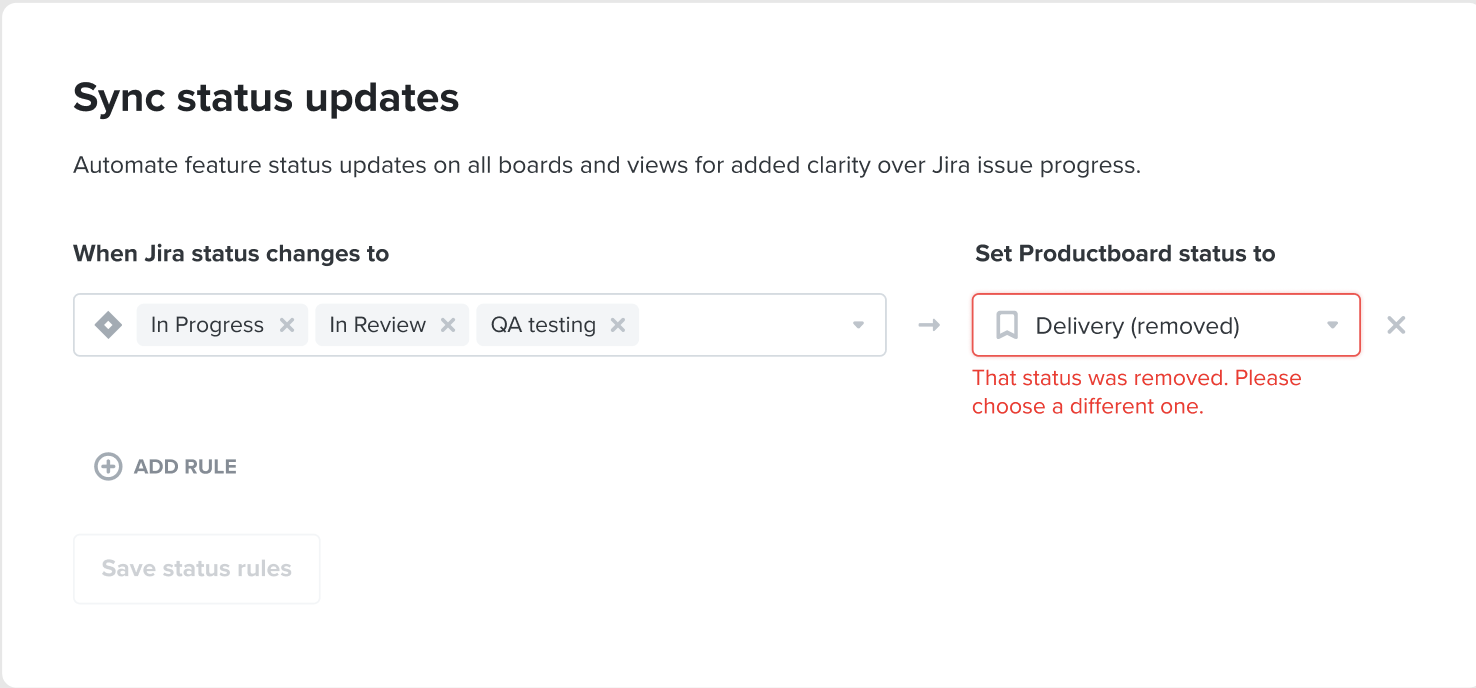This screenshot has height=688, width=1476.
Task: Open the Jira status dropdown
Action: click(x=858, y=324)
